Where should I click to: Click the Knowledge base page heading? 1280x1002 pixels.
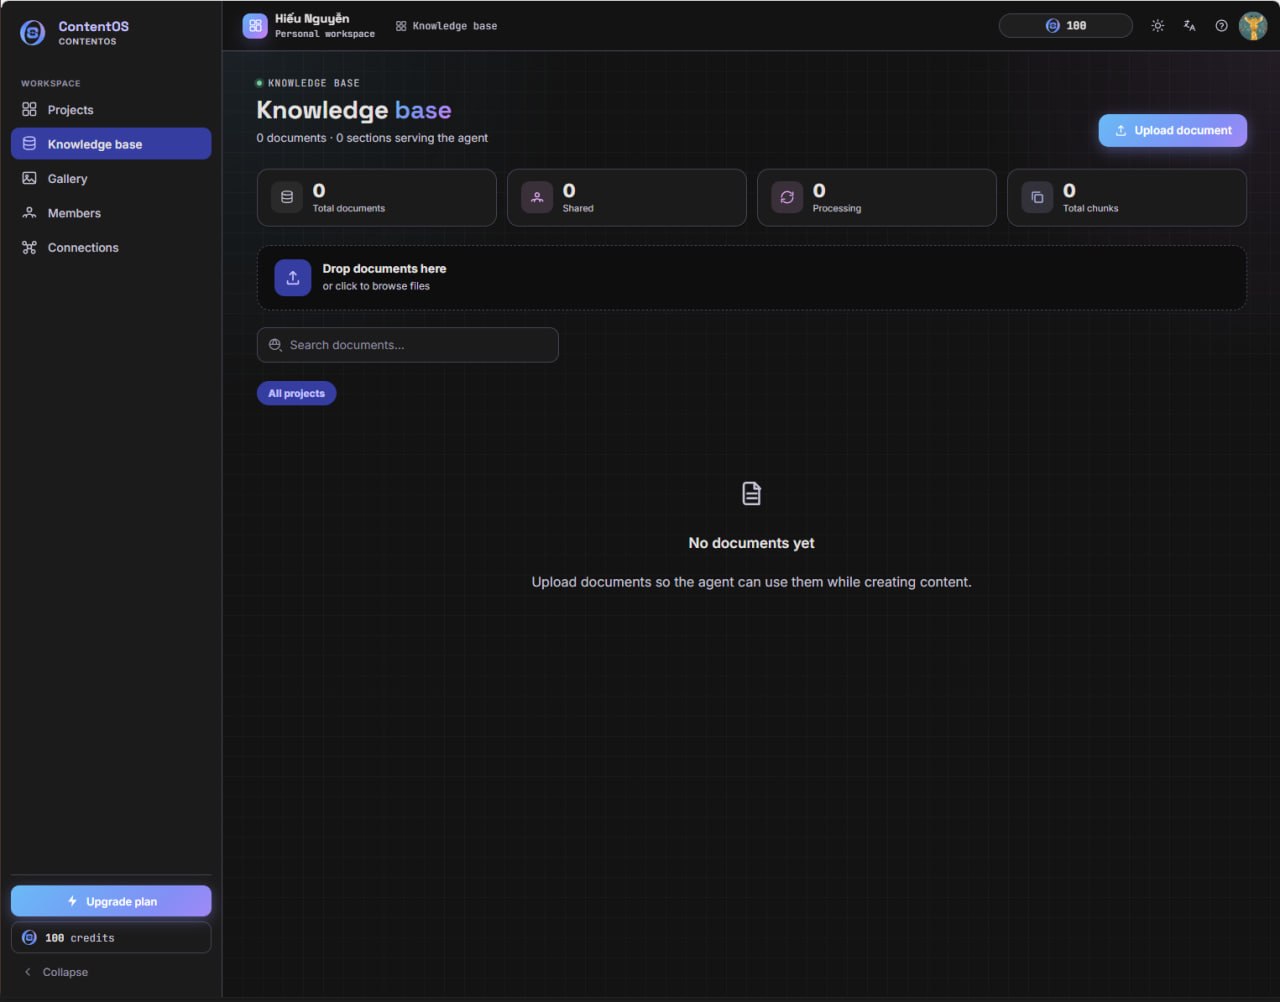click(x=354, y=110)
